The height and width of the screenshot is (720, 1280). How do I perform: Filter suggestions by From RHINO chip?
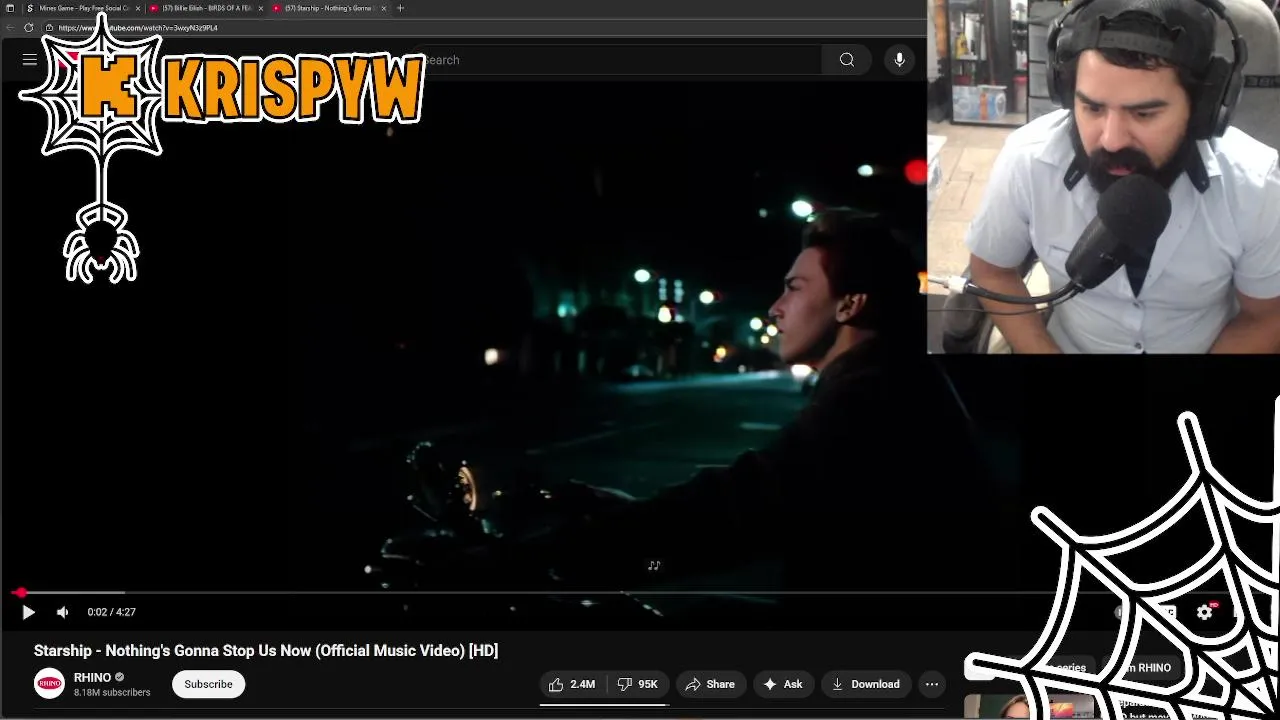(1141, 668)
